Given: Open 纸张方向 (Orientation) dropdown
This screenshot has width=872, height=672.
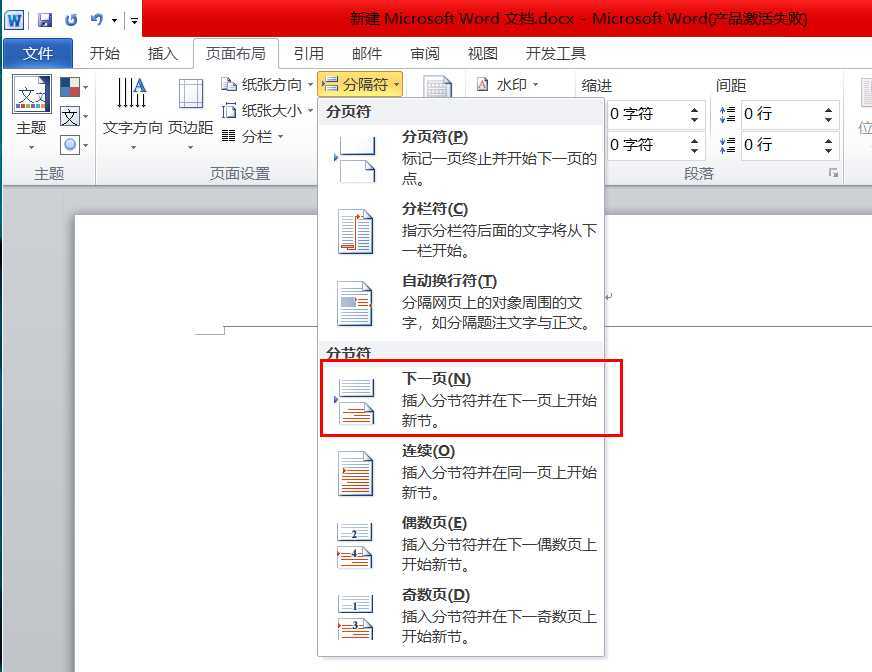Looking at the screenshot, I should 267,85.
